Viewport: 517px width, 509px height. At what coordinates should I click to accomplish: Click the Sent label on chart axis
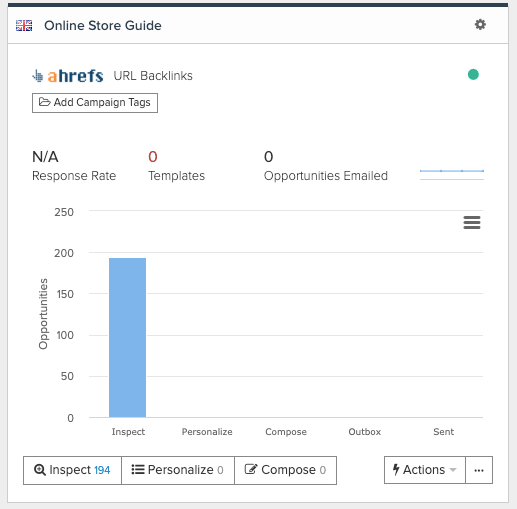coord(443,432)
